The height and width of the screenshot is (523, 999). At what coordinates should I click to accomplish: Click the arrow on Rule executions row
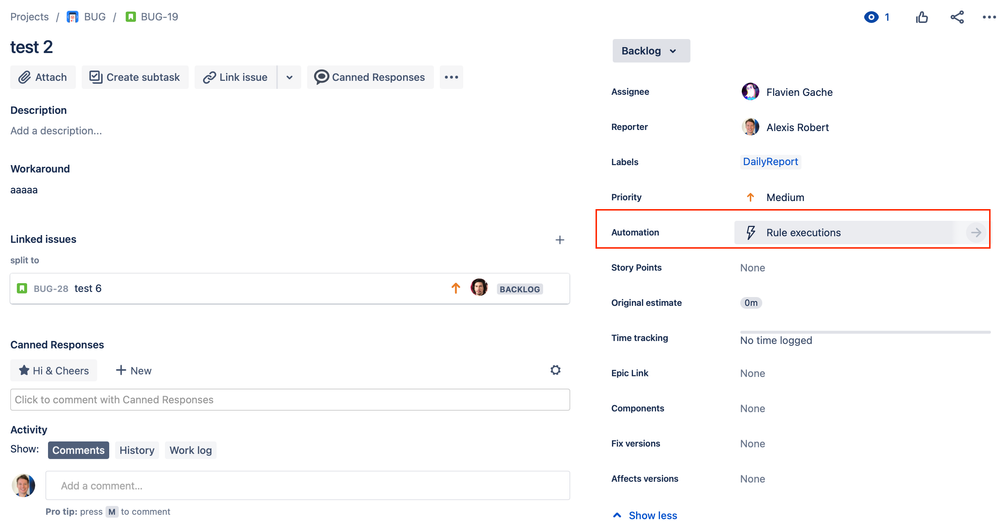pyautogui.click(x=975, y=233)
